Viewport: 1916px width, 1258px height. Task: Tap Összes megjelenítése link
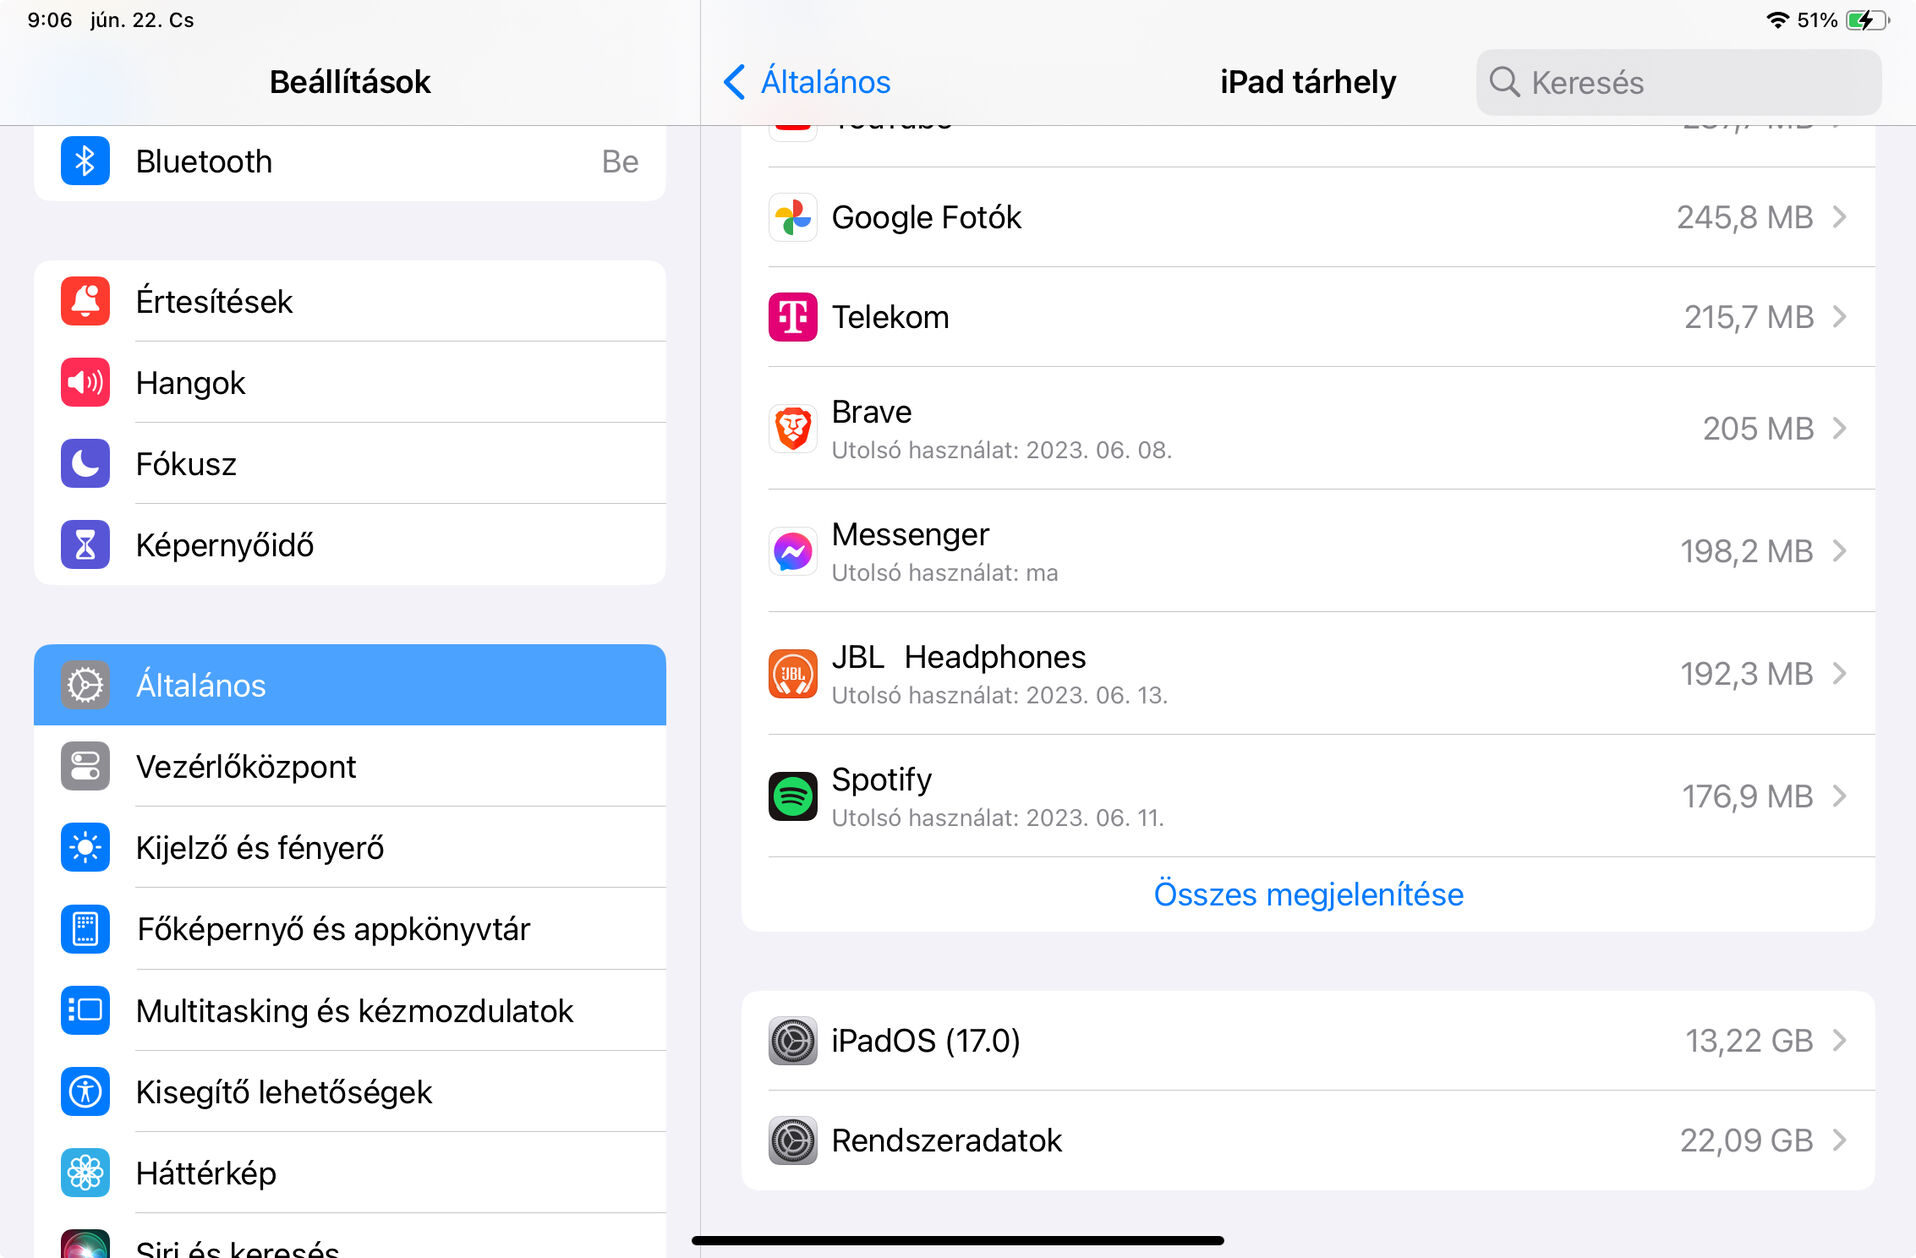[1308, 894]
